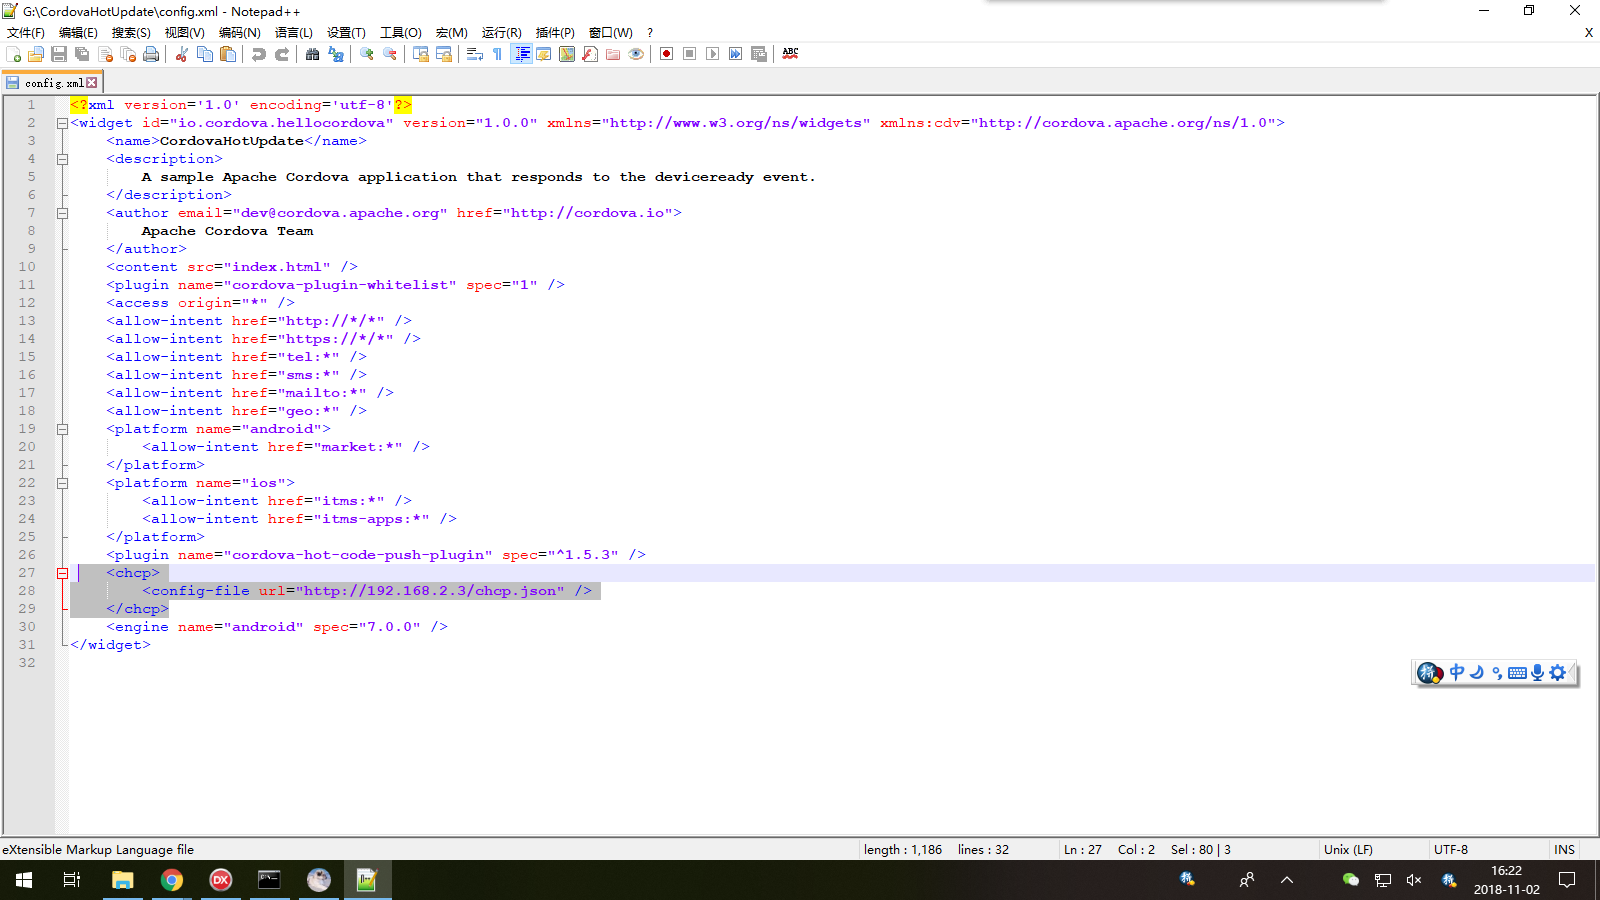Open the Folder as Workspace icon
The height and width of the screenshot is (900, 1600).
pos(613,54)
